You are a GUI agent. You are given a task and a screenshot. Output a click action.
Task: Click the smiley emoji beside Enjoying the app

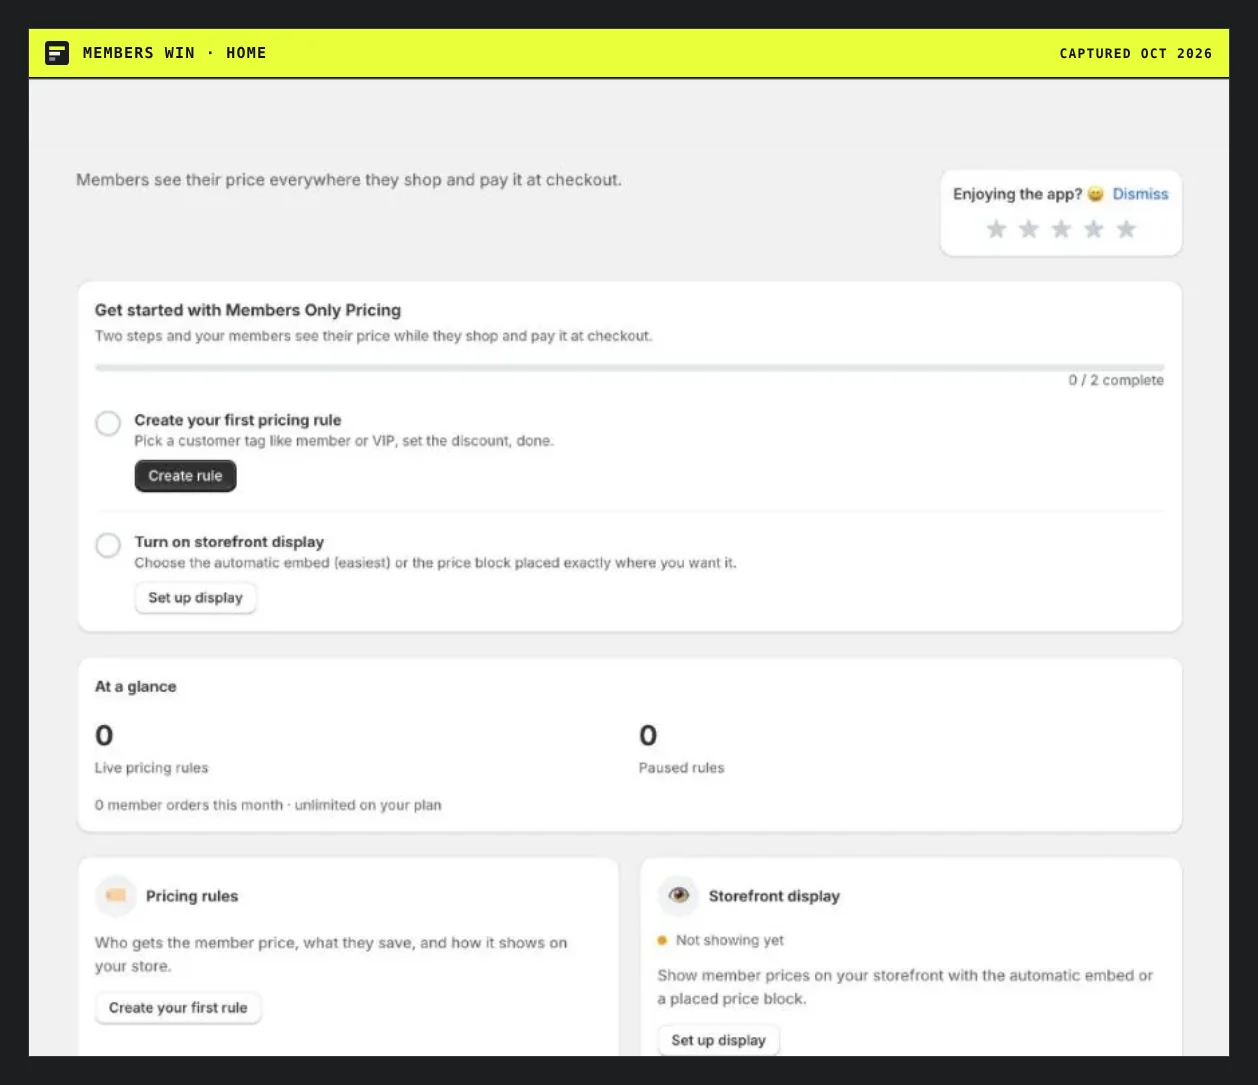(1096, 194)
